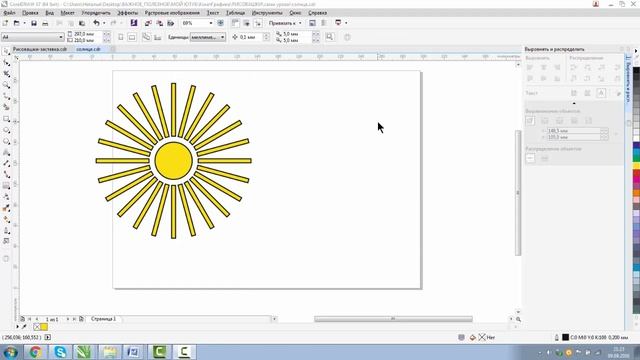Image resolution: width=640 pixels, height=360 pixels.
Task: Toggle guidelines display in the toolbar
Action: pyautogui.click(x=258, y=23)
